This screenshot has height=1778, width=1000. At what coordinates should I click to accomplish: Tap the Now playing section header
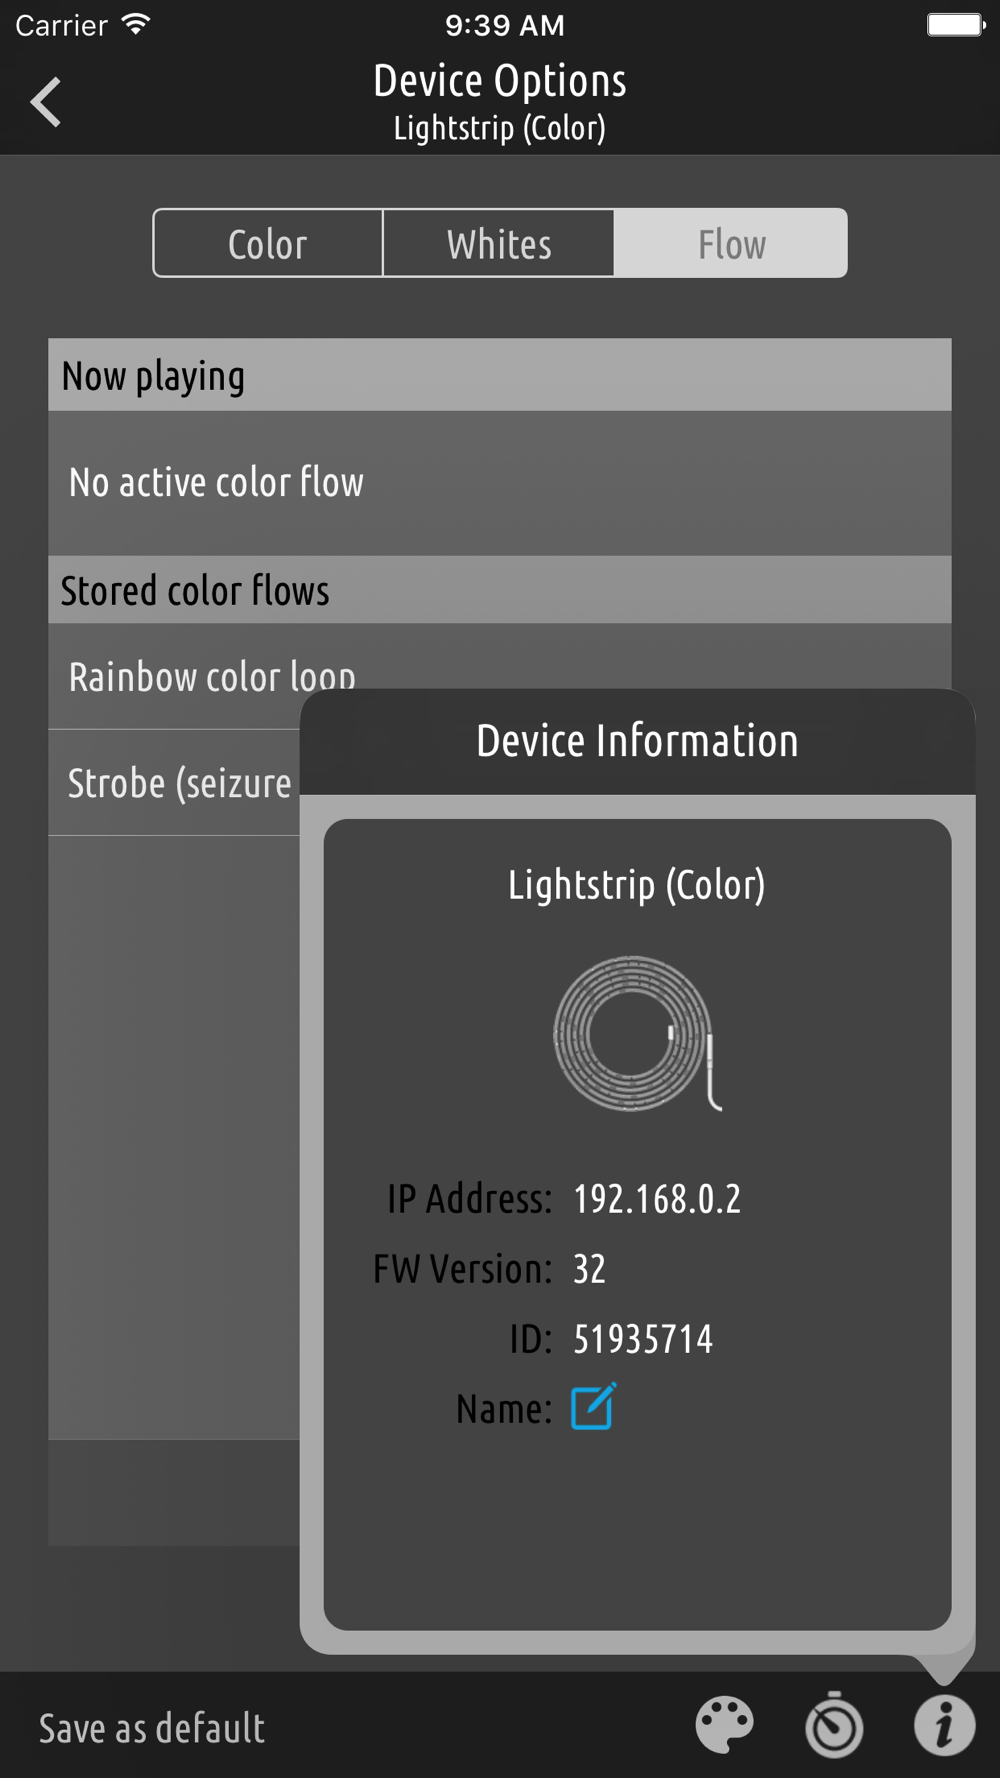point(500,375)
